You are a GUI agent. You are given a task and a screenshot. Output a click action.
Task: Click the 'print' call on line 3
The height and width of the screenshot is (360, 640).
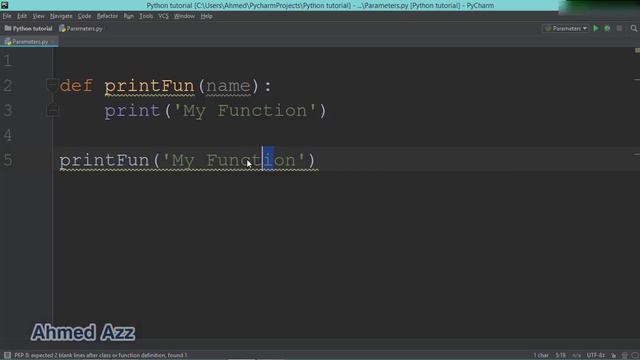pyautogui.click(x=132, y=111)
